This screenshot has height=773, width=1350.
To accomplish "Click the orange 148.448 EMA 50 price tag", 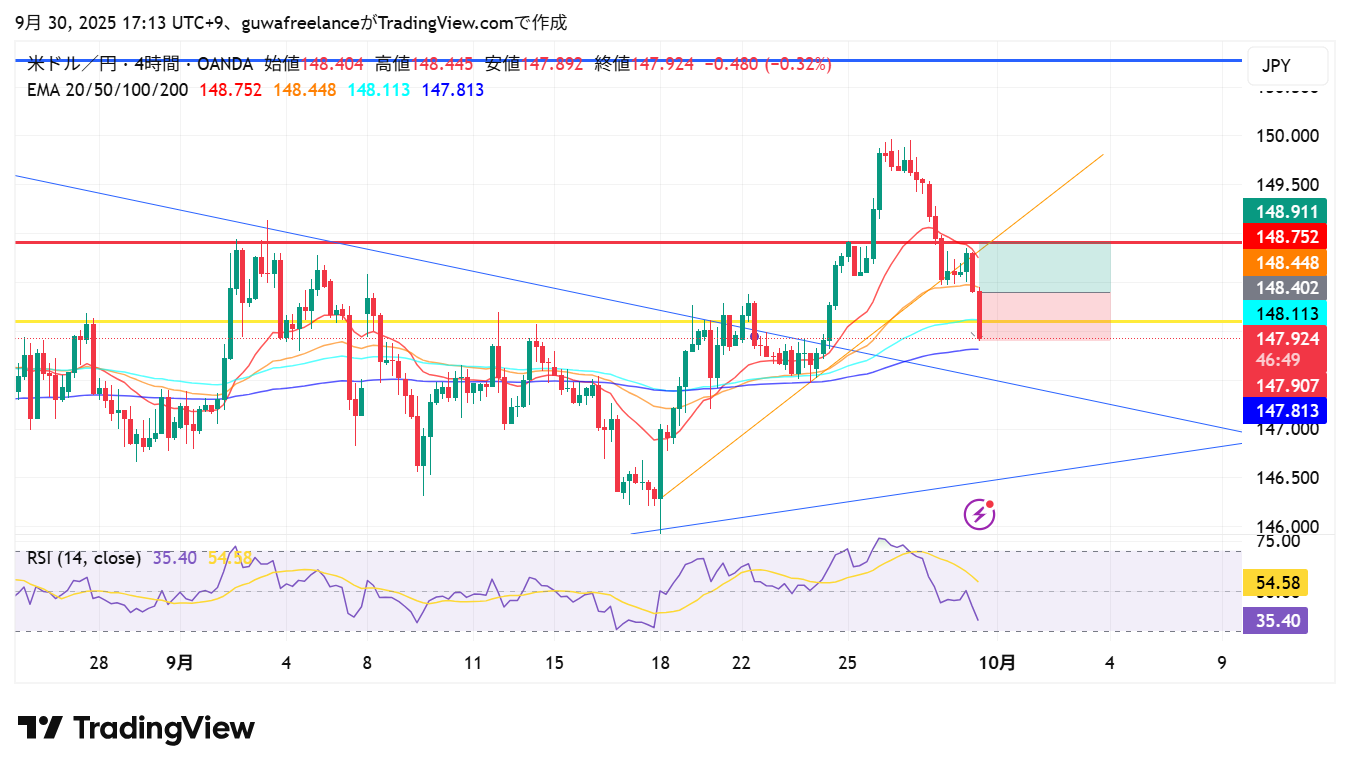I will click(x=1284, y=262).
